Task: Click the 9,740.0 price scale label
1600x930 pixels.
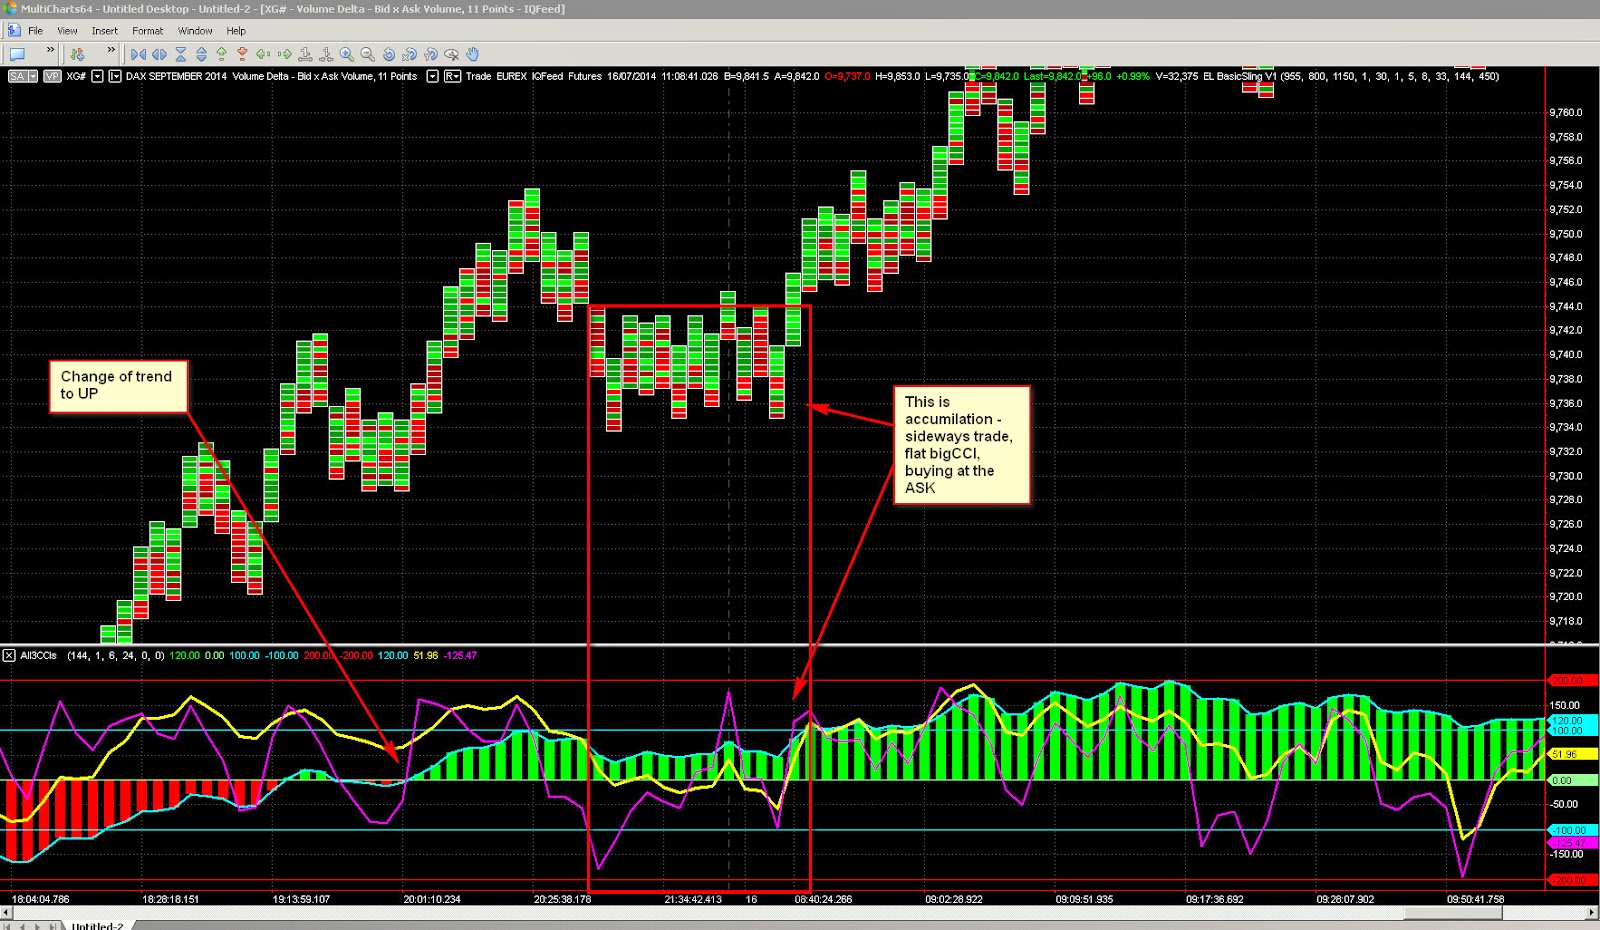Action: [x=1566, y=355]
